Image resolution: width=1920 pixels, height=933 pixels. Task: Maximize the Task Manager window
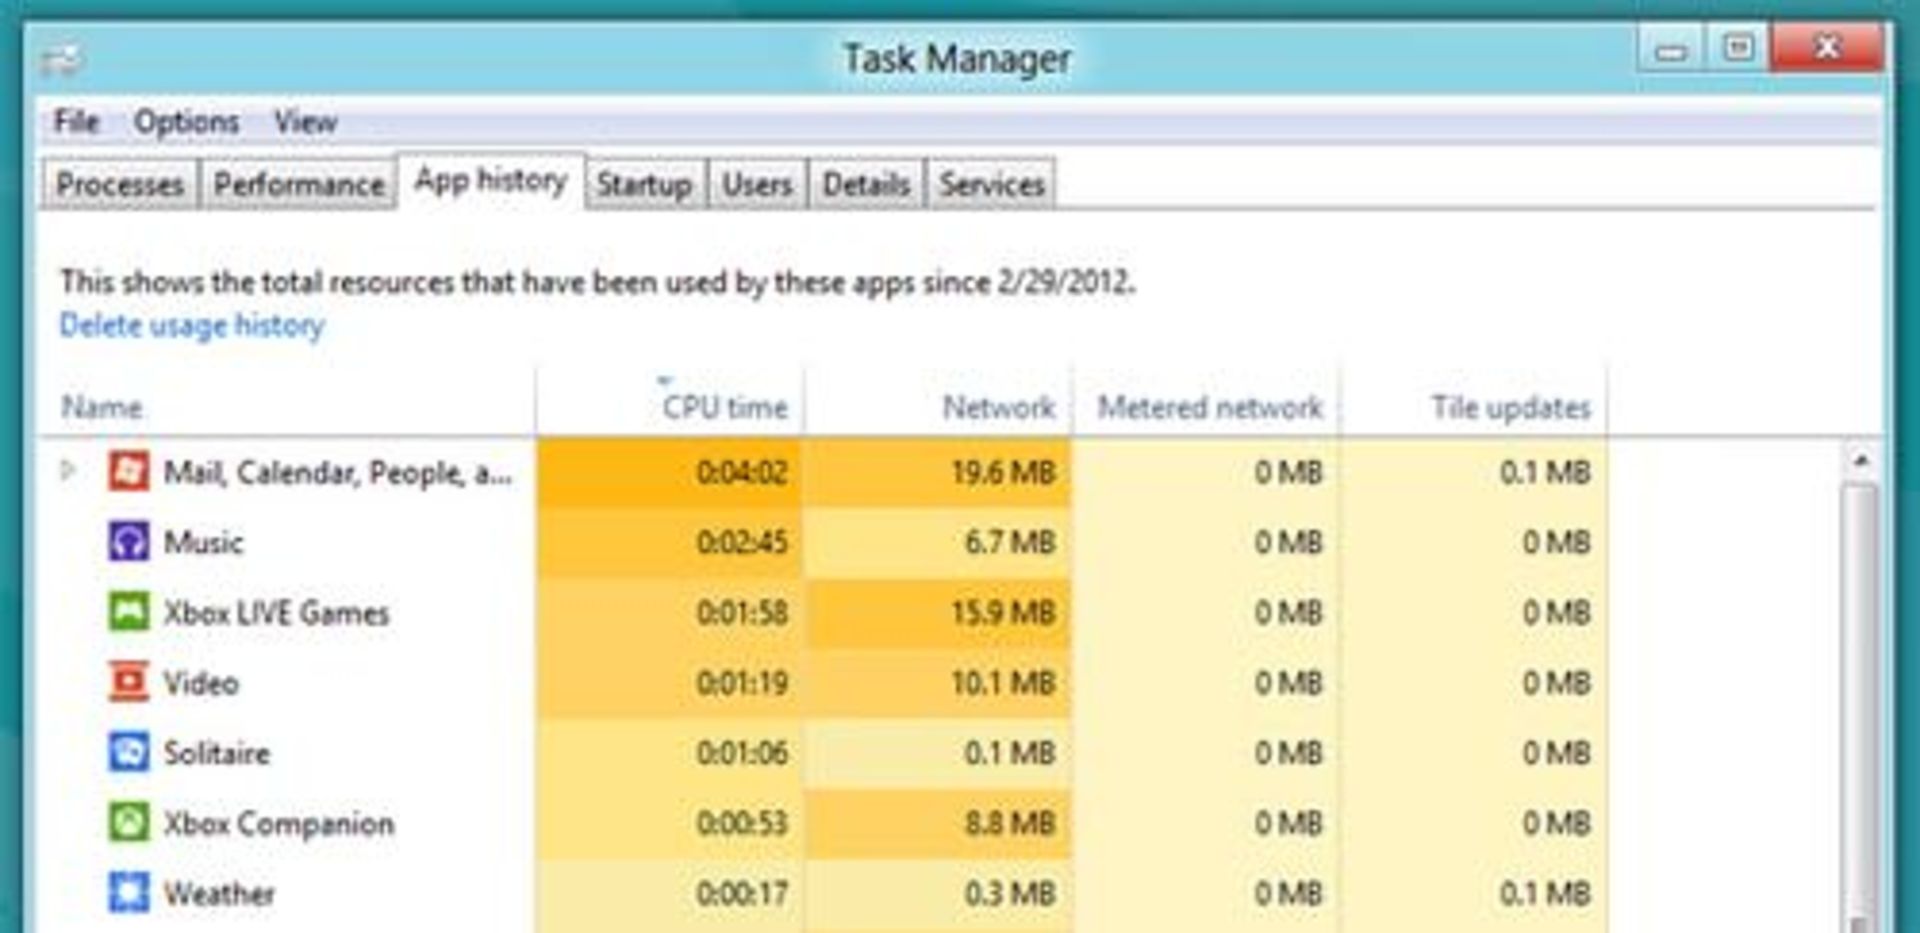click(x=1738, y=49)
